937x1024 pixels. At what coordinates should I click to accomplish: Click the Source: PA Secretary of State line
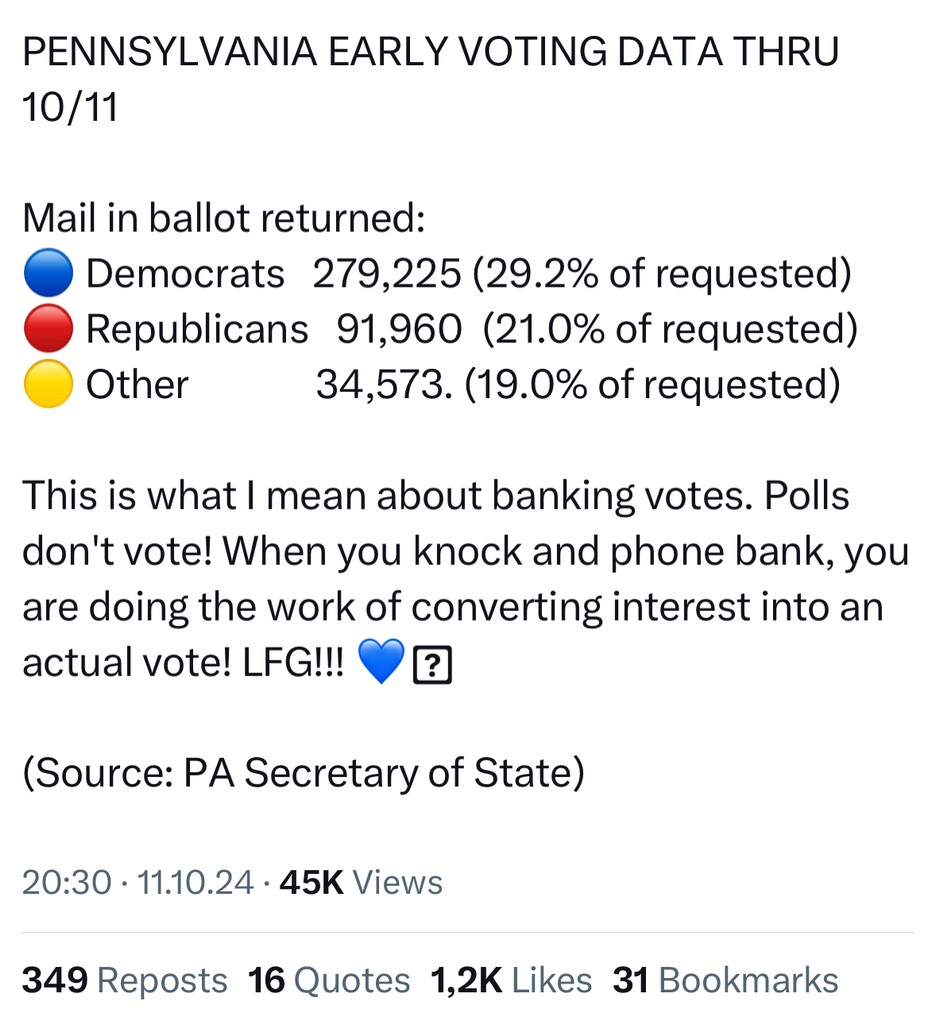pyautogui.click(x=304, y=773)
